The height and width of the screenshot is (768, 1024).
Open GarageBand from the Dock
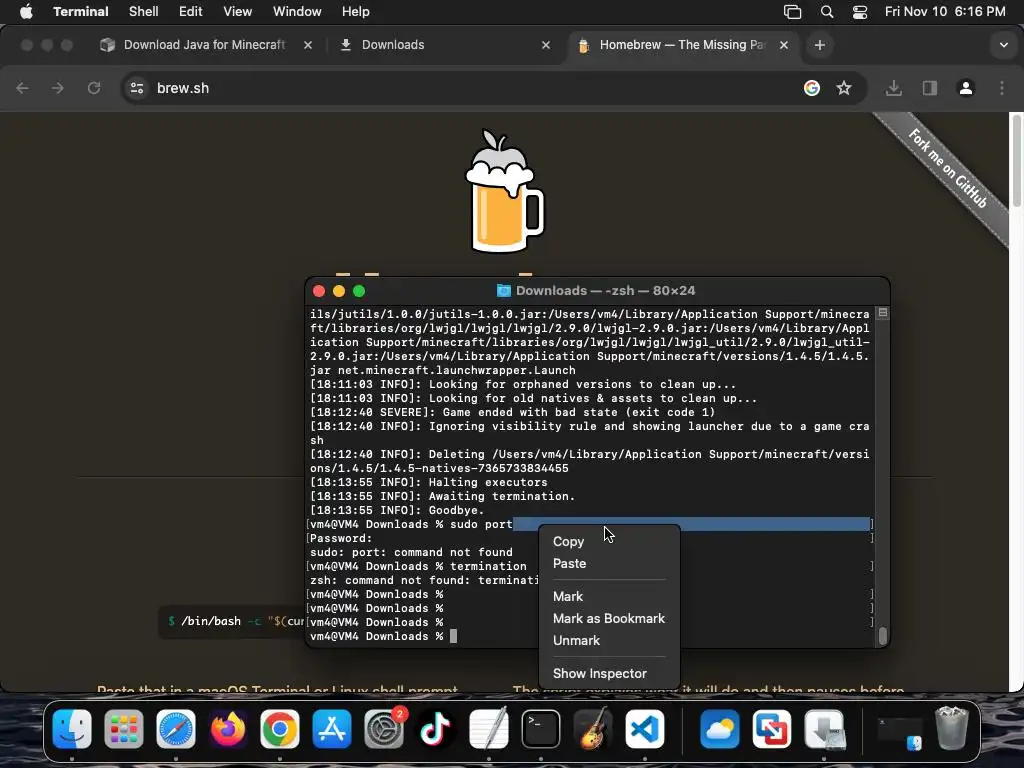coord(592,729)
